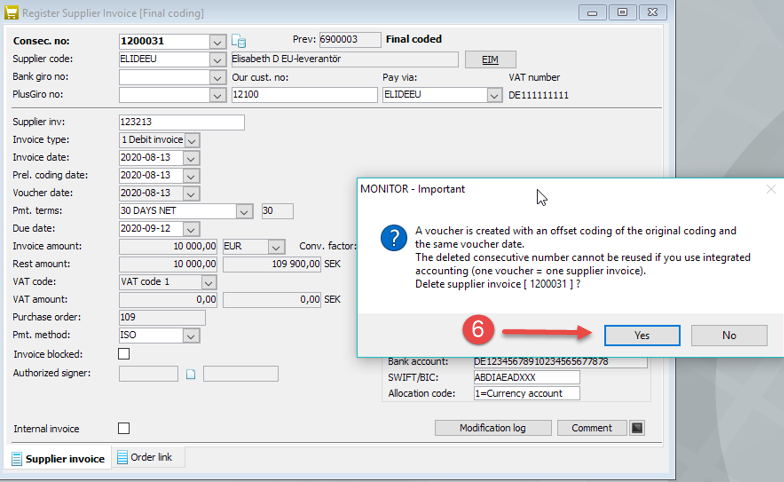Click the shopping cart icon in the title bar

pyautogui.click(x=11, y=12)
